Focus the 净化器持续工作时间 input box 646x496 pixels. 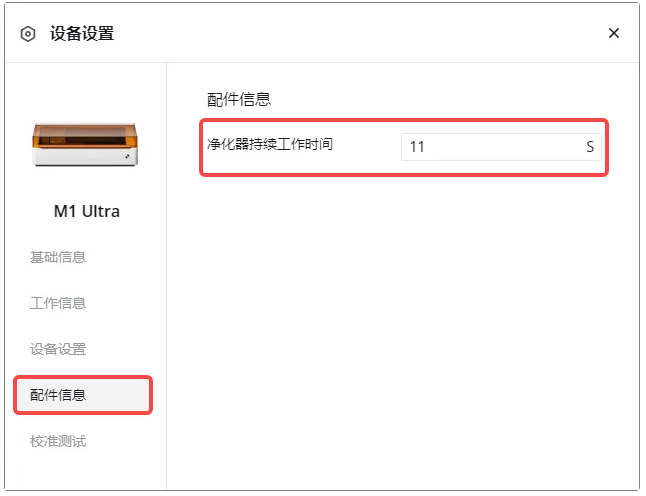click(501, 147)
